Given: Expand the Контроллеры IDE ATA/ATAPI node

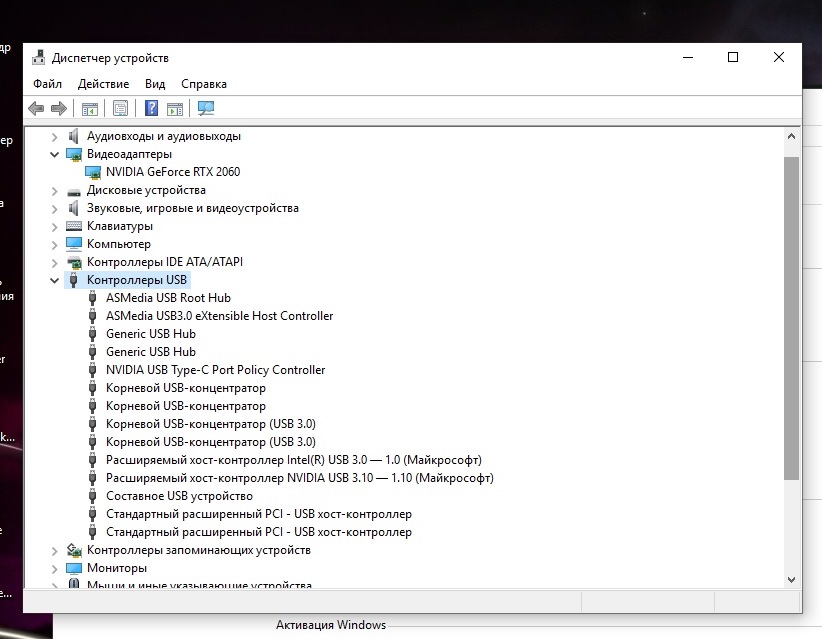Looking at the screenshot, I should coord(55,263).
